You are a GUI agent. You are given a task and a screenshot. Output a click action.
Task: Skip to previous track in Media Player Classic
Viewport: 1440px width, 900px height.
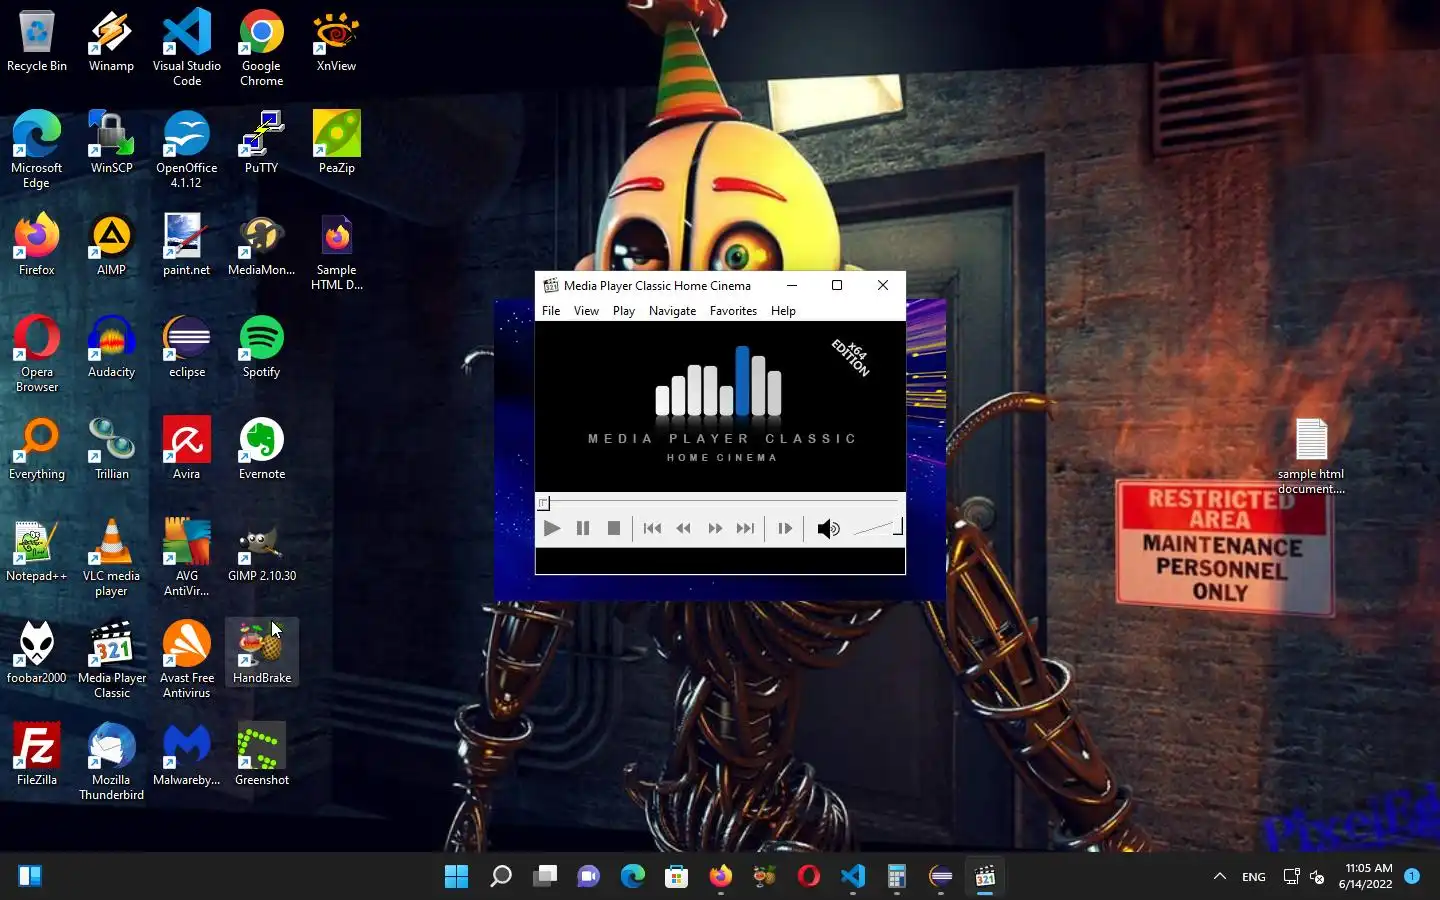click(x=652, y=528)
